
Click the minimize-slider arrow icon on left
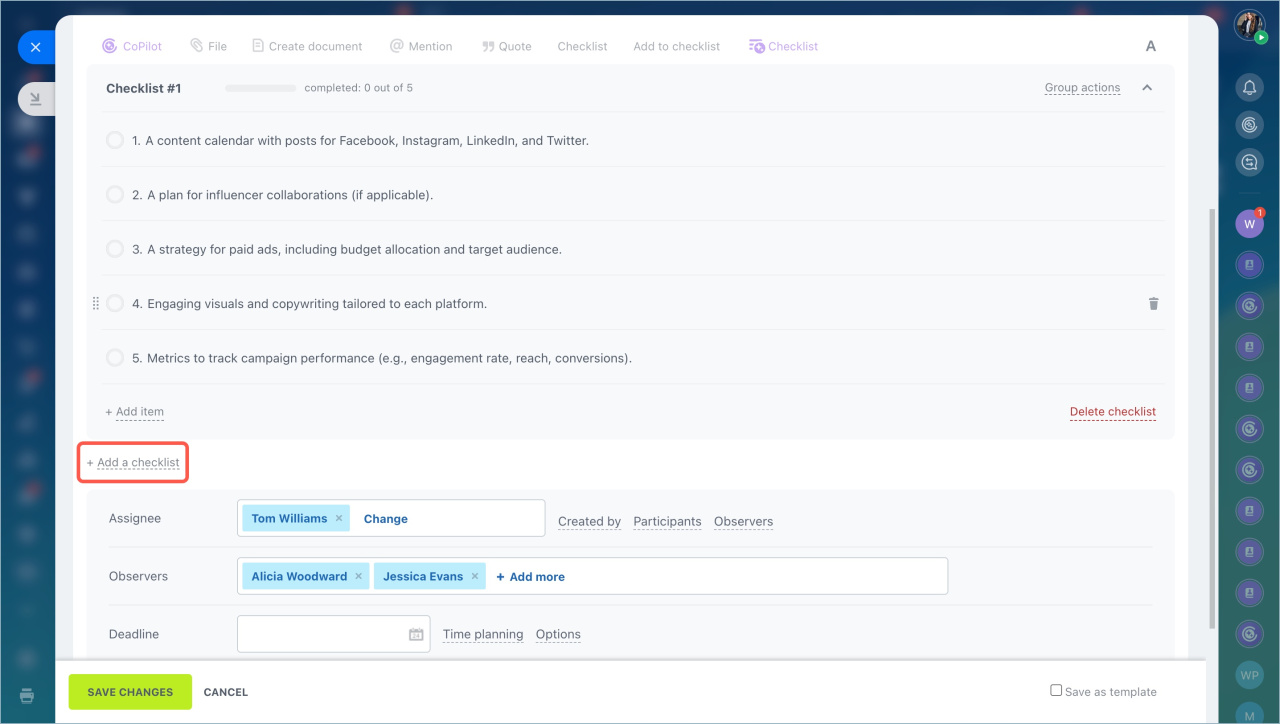coord(36,99)
